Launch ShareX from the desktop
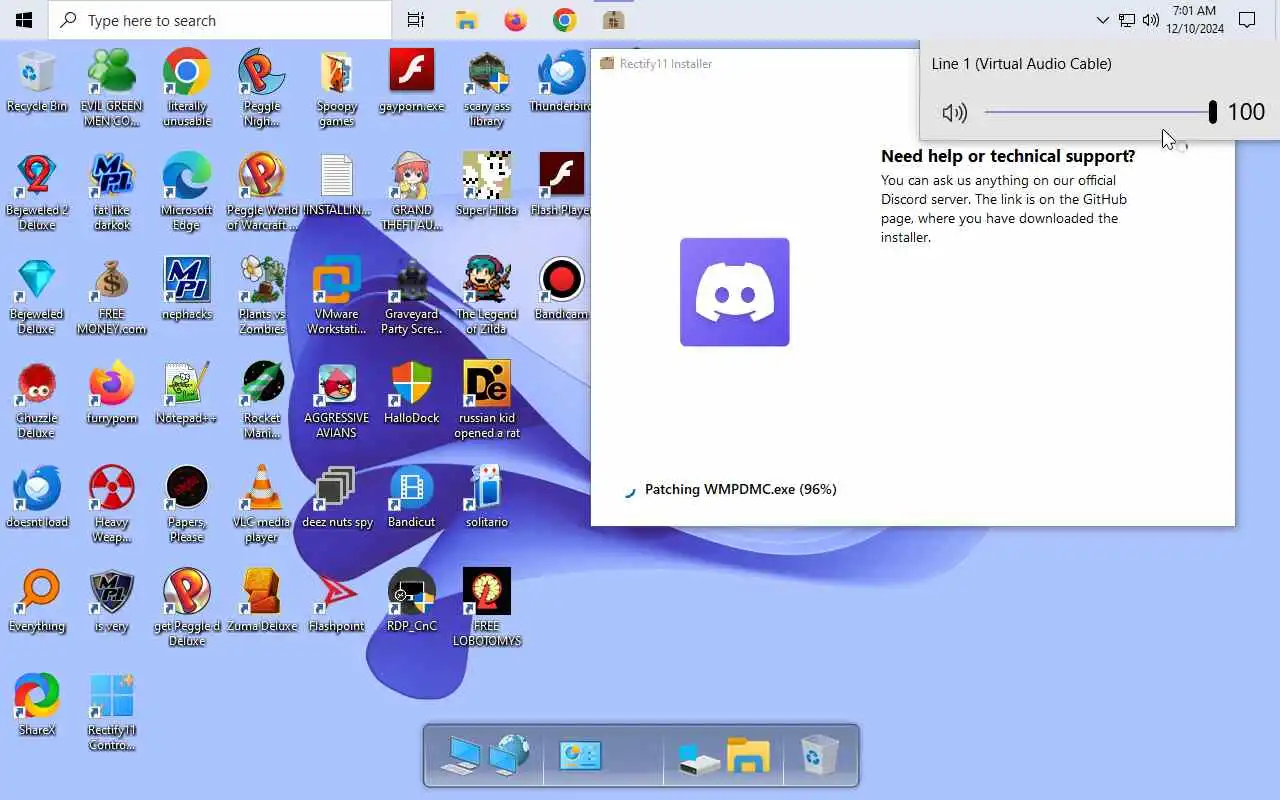The image size is (1280, 800). (37, 705)
